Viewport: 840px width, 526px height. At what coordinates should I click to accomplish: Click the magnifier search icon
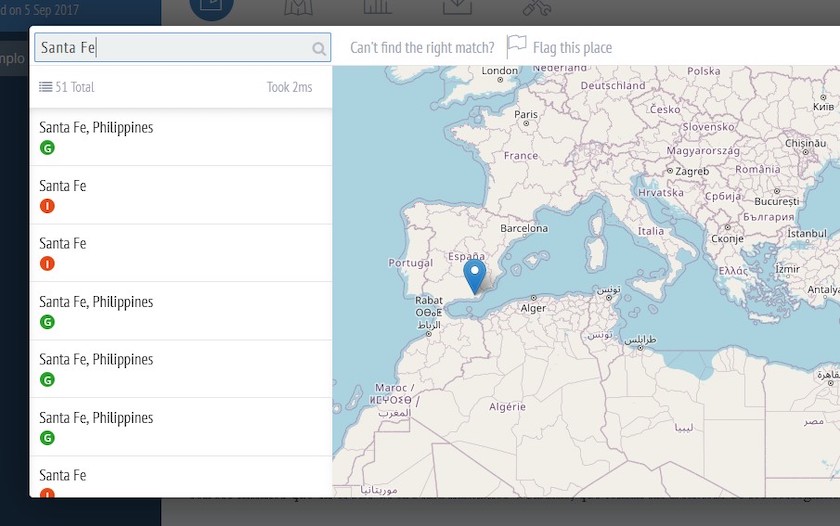319,48
